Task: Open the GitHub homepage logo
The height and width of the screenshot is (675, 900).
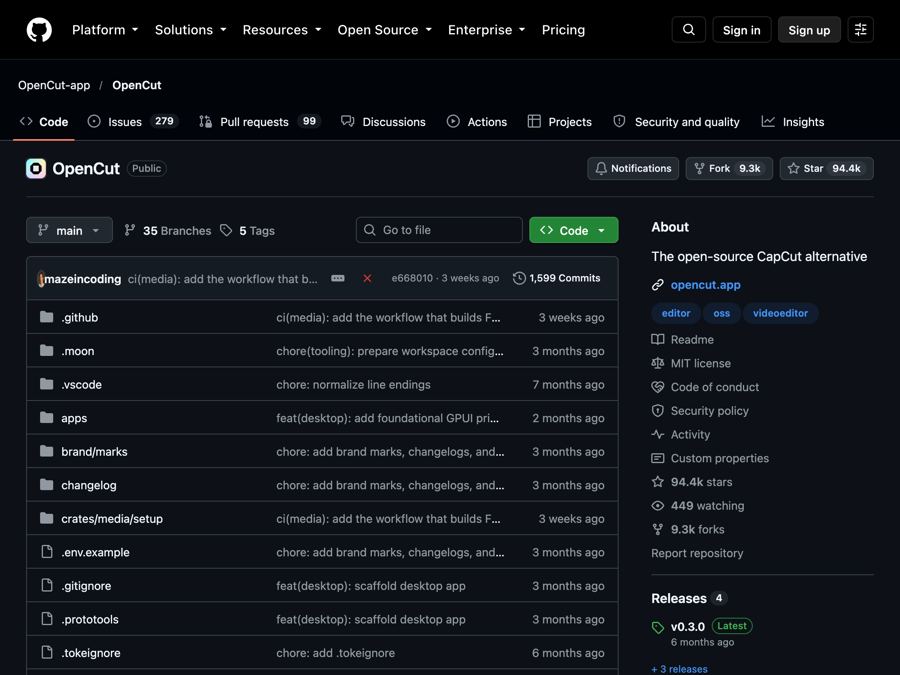Action: point(39,30)
